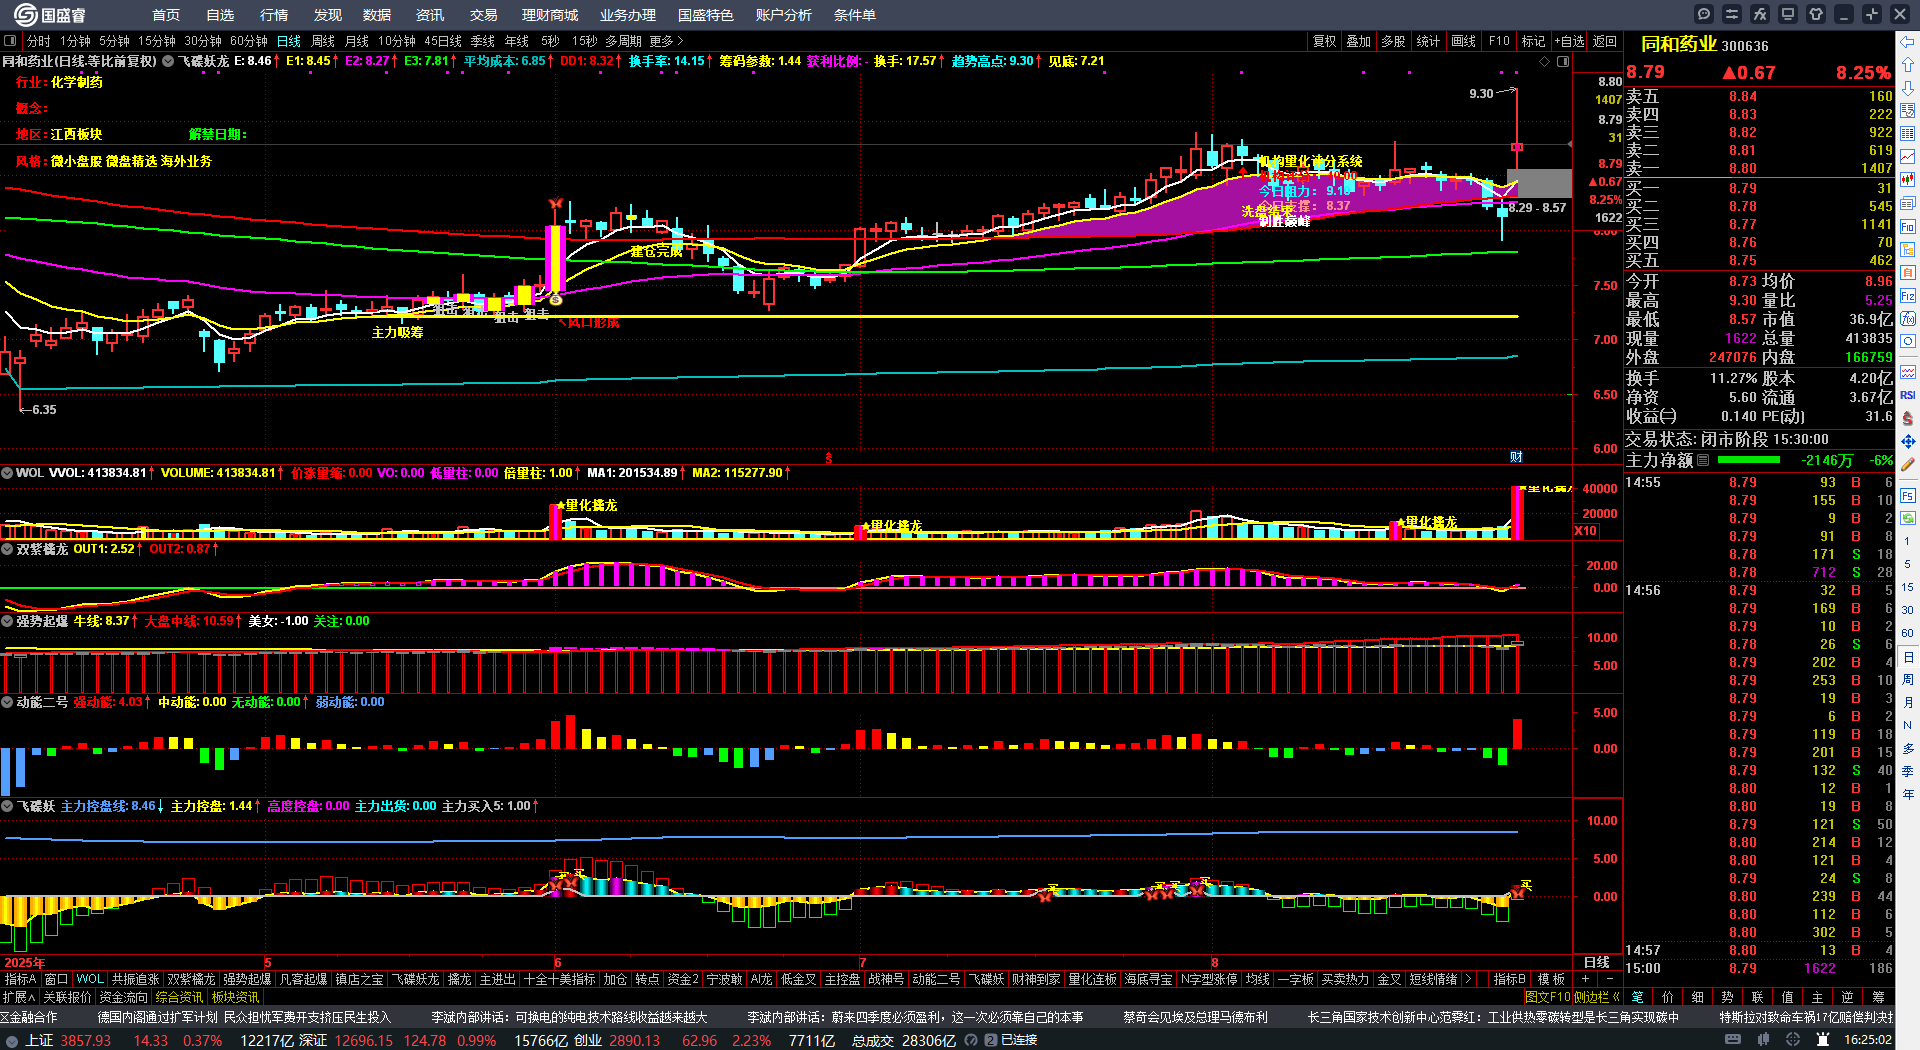
Task: Click the zoom minus control below chart axis
Action: click(x=1610, y=979)
